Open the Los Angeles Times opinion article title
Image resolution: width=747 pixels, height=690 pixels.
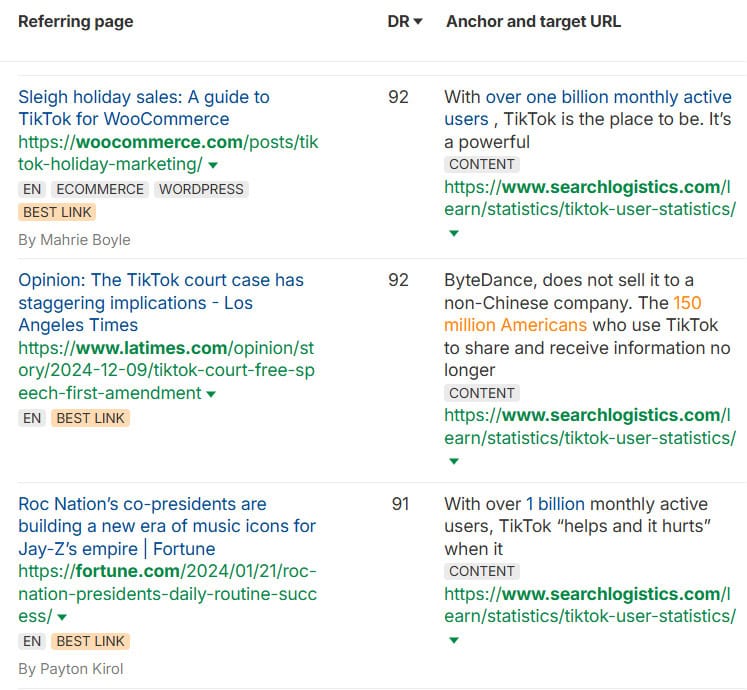point(161,303)
